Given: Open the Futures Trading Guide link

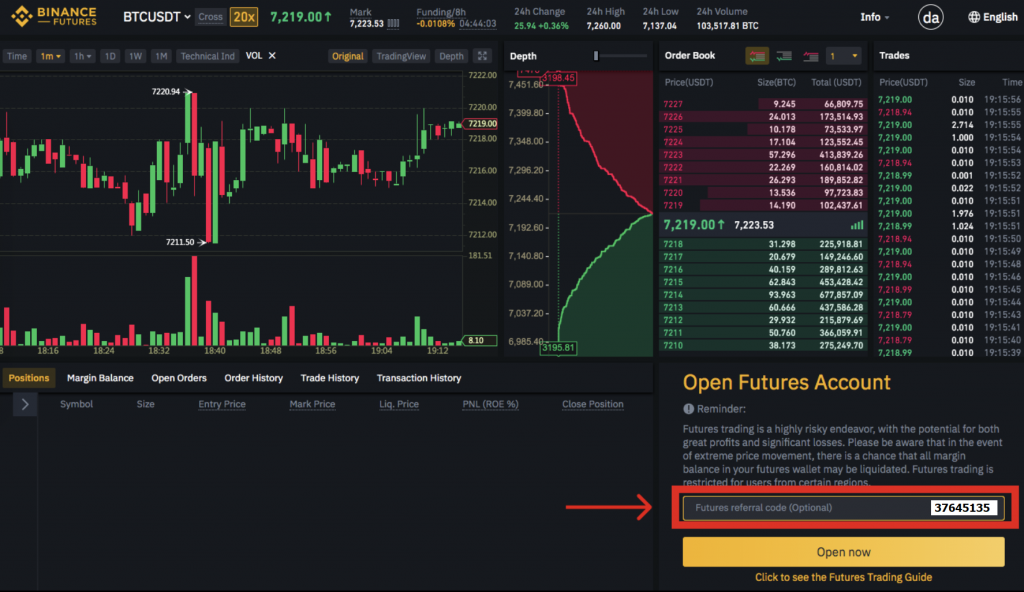Looking at the screenshot, I should [843, 578].
